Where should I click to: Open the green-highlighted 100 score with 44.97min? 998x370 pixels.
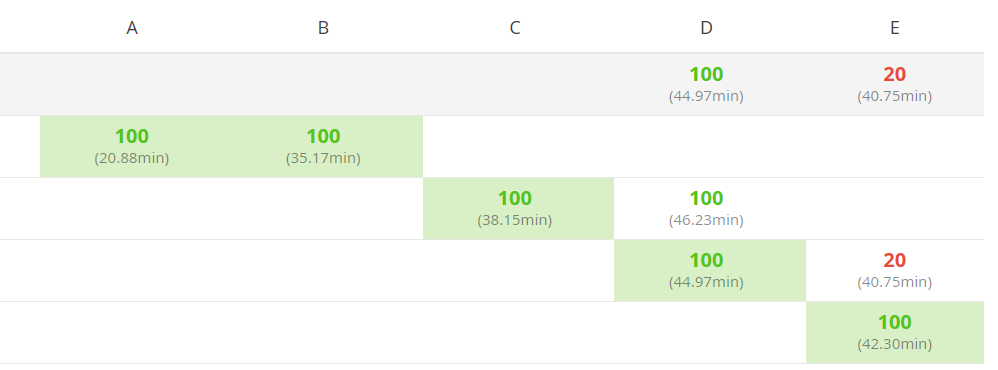click(x=706, y=260)
